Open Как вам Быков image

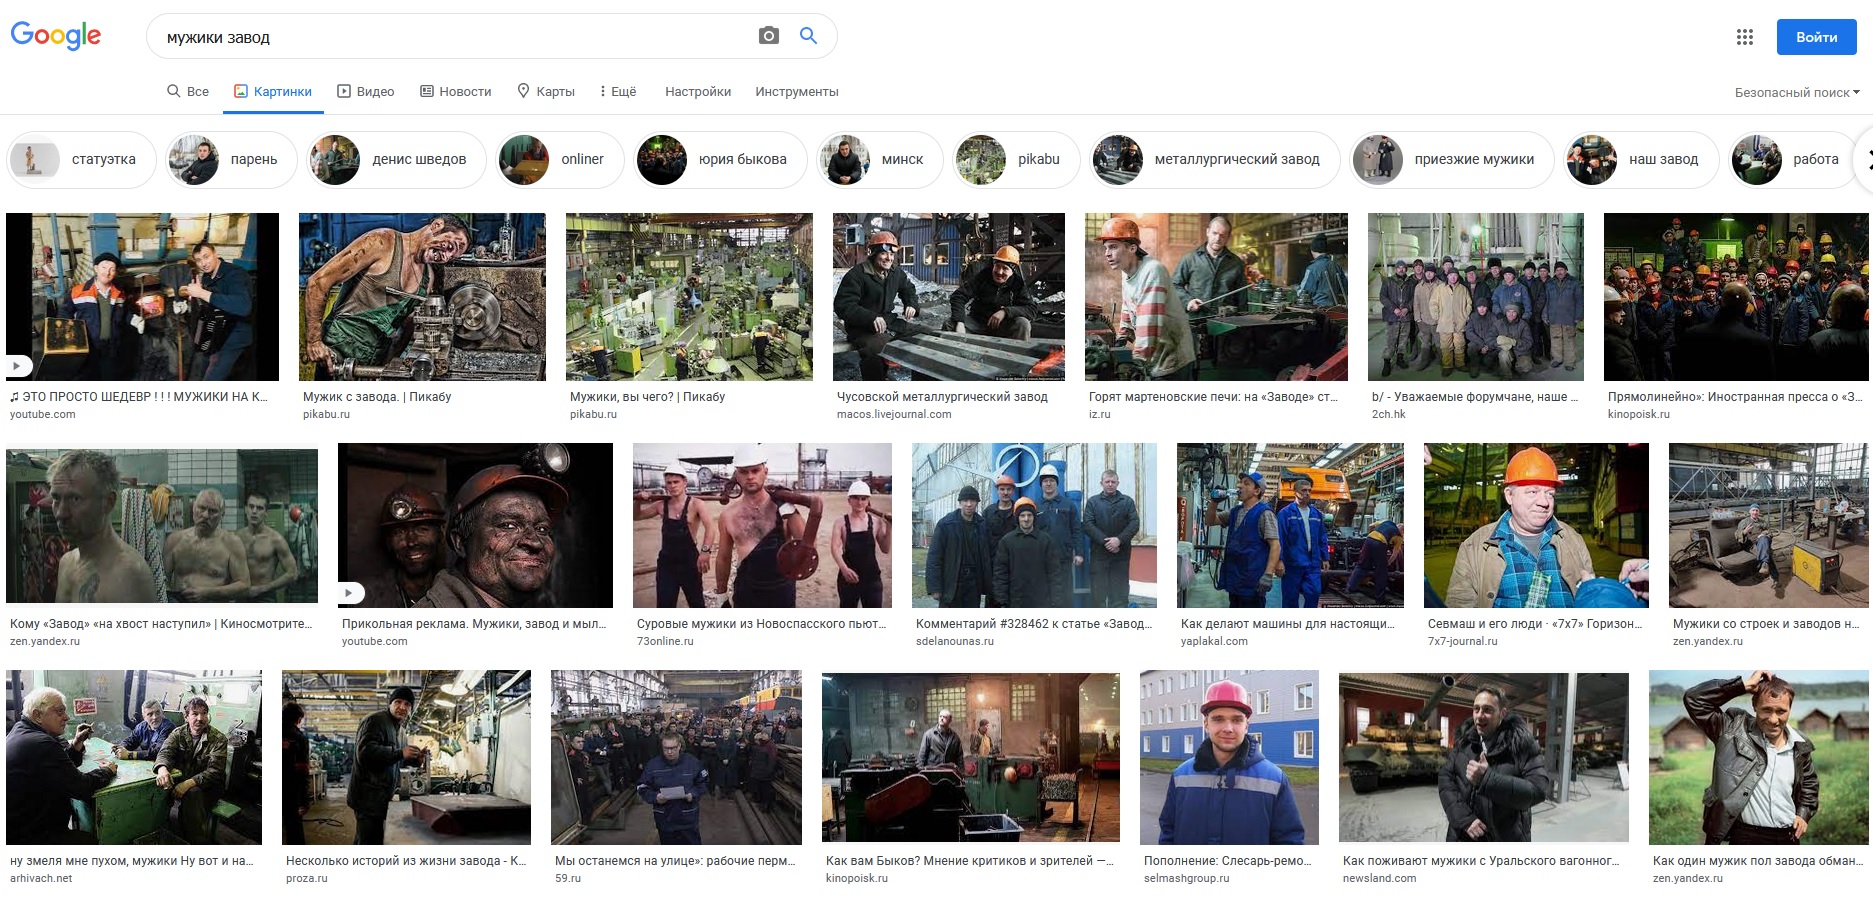pyautogui.click(x=971, y=757)
